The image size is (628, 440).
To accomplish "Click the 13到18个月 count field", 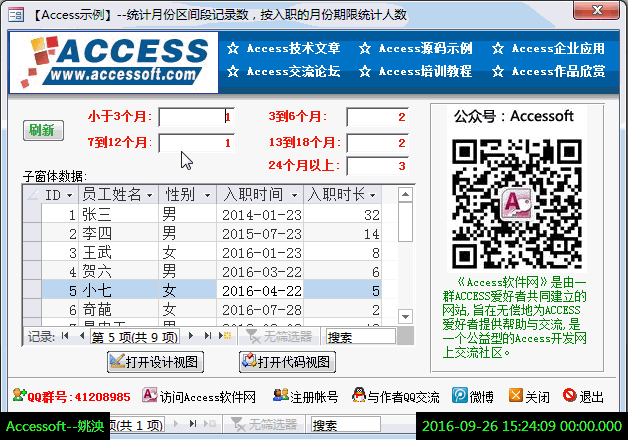I will point(377,143).
